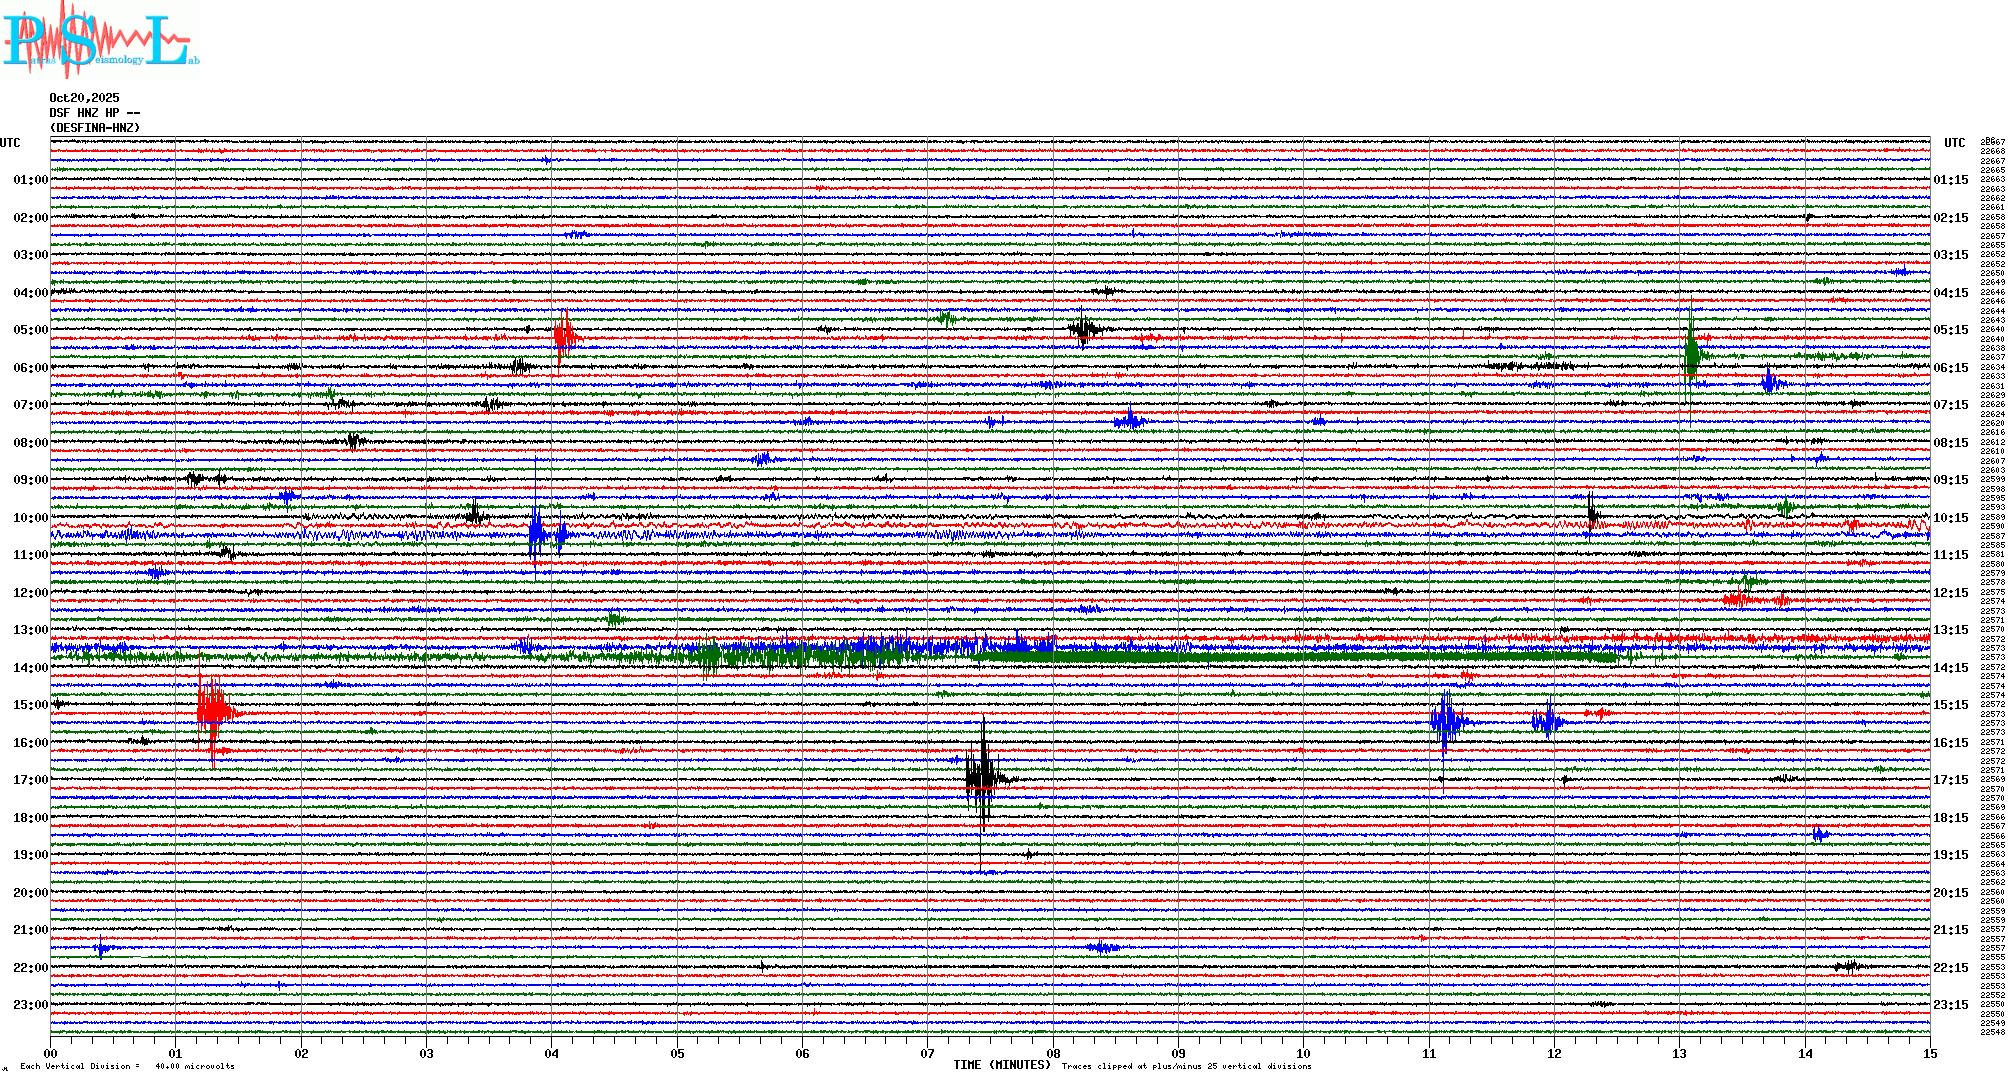Image resolution: width=2010 pixels, height=1080 pixels.
Task: Click the PSL Seismology Lab logo
Action: (x=100, y=40)
